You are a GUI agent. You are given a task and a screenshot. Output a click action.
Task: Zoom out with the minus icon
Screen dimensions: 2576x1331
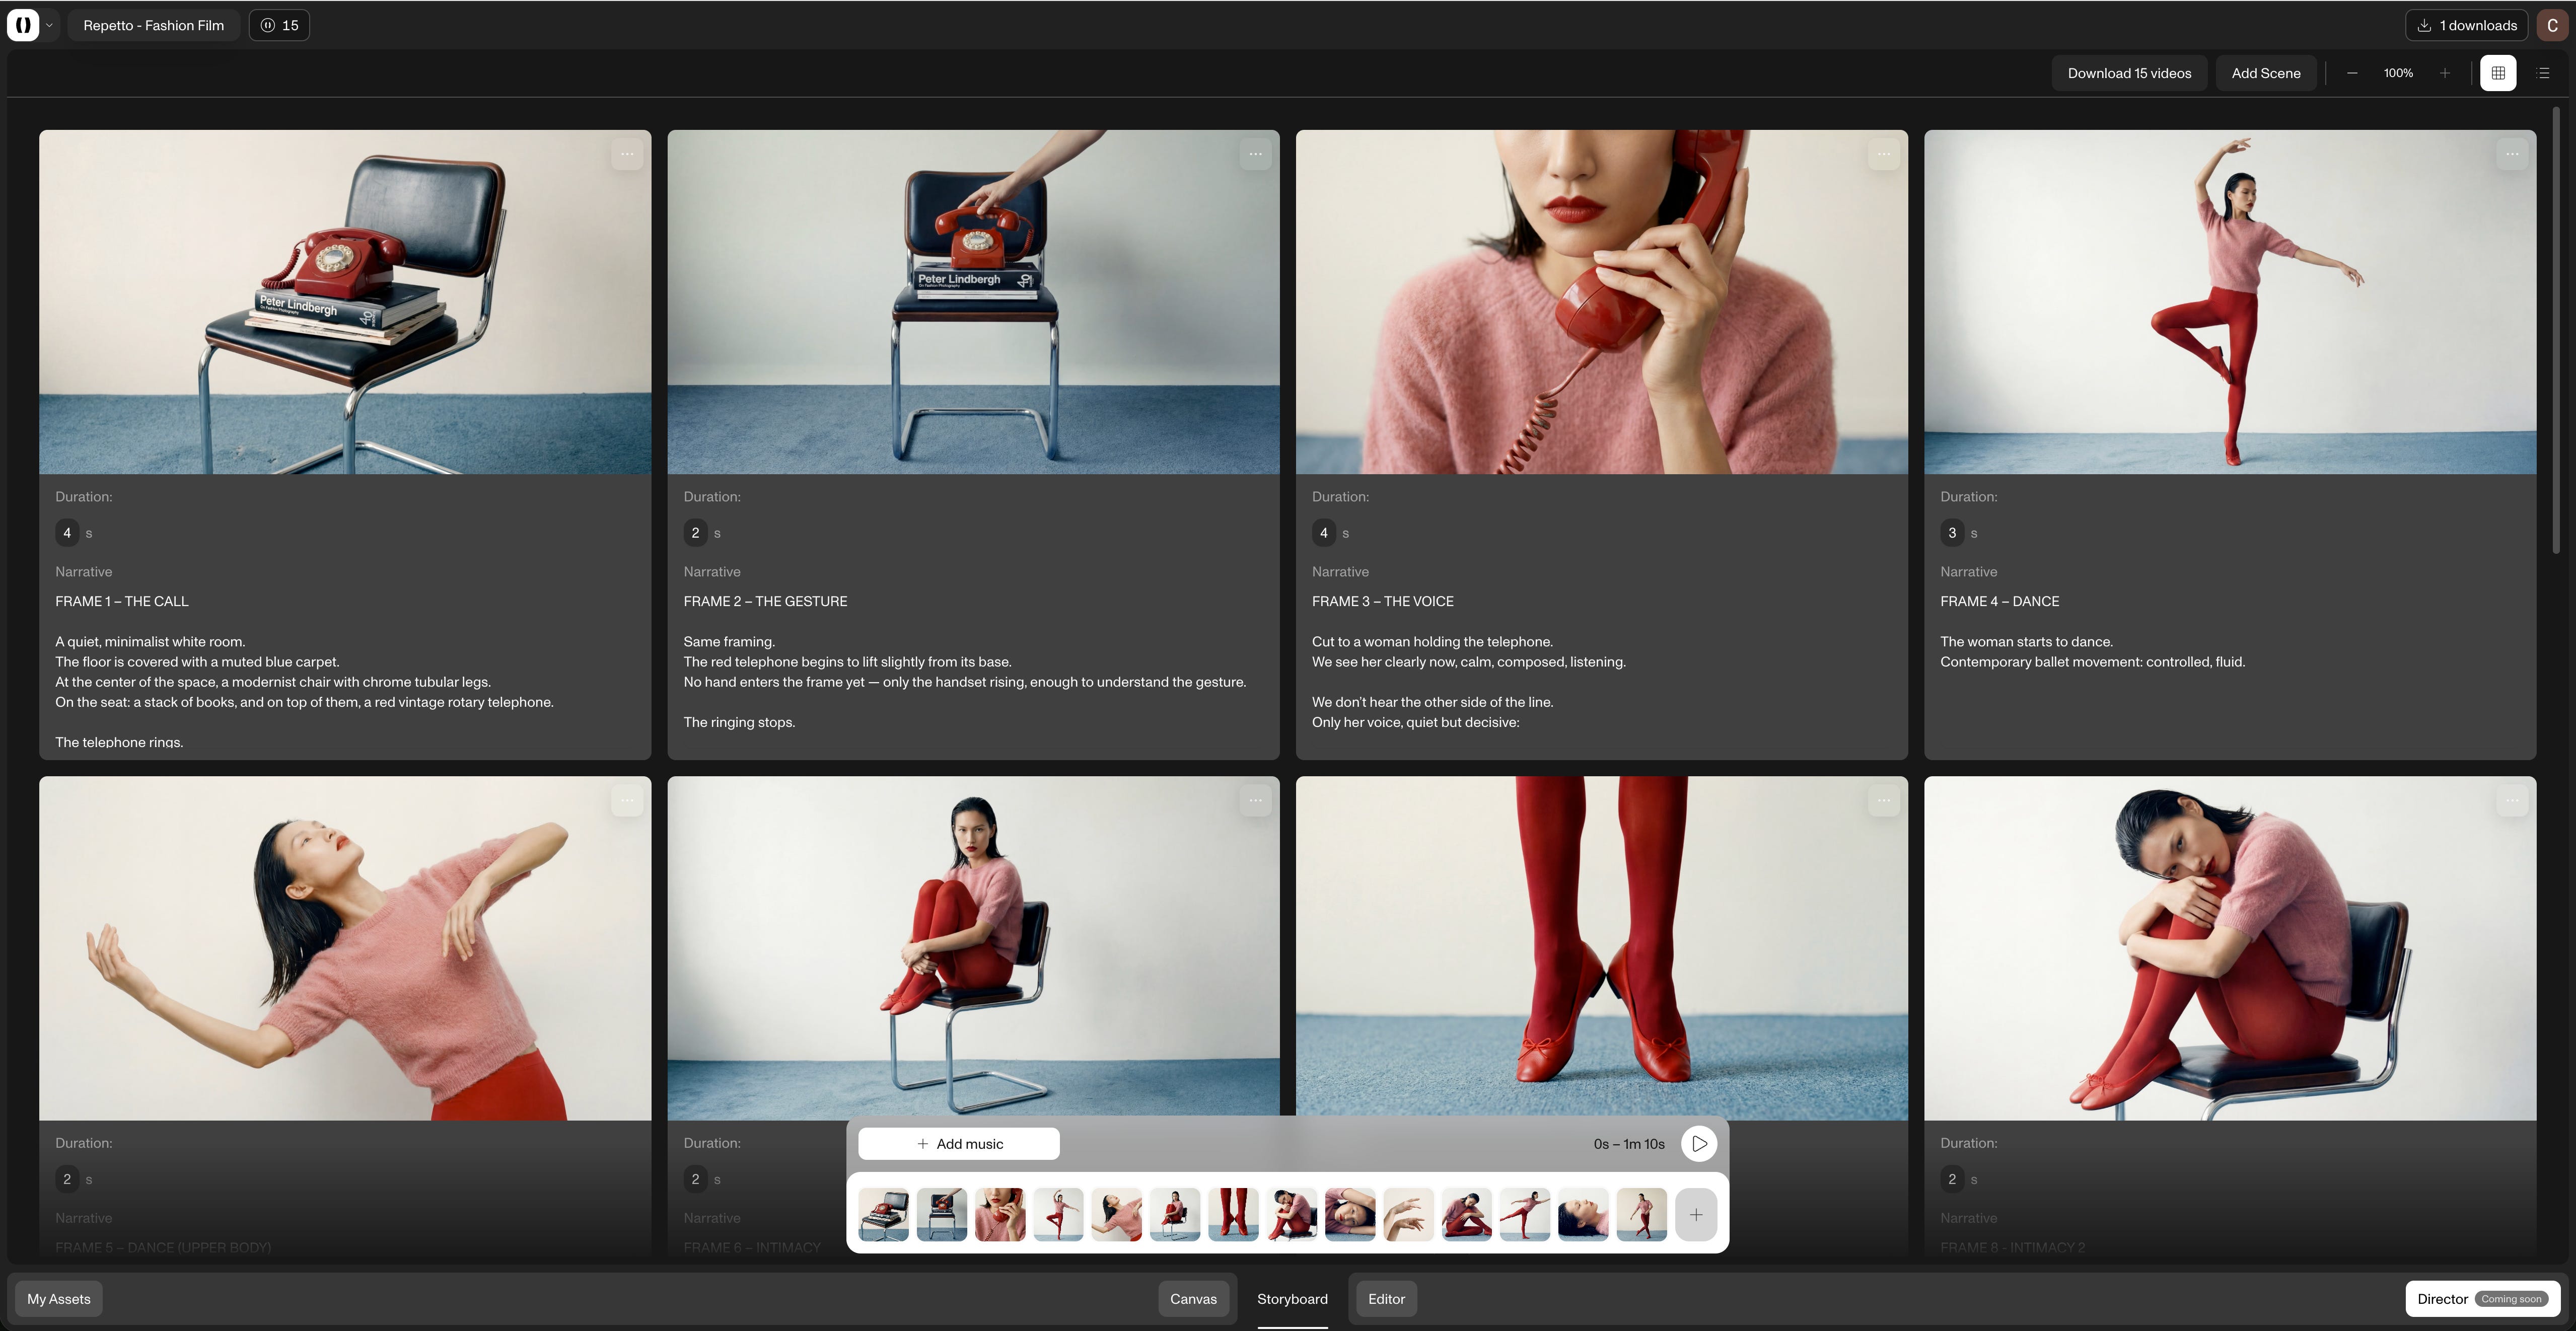click(x=2352, y=73)
